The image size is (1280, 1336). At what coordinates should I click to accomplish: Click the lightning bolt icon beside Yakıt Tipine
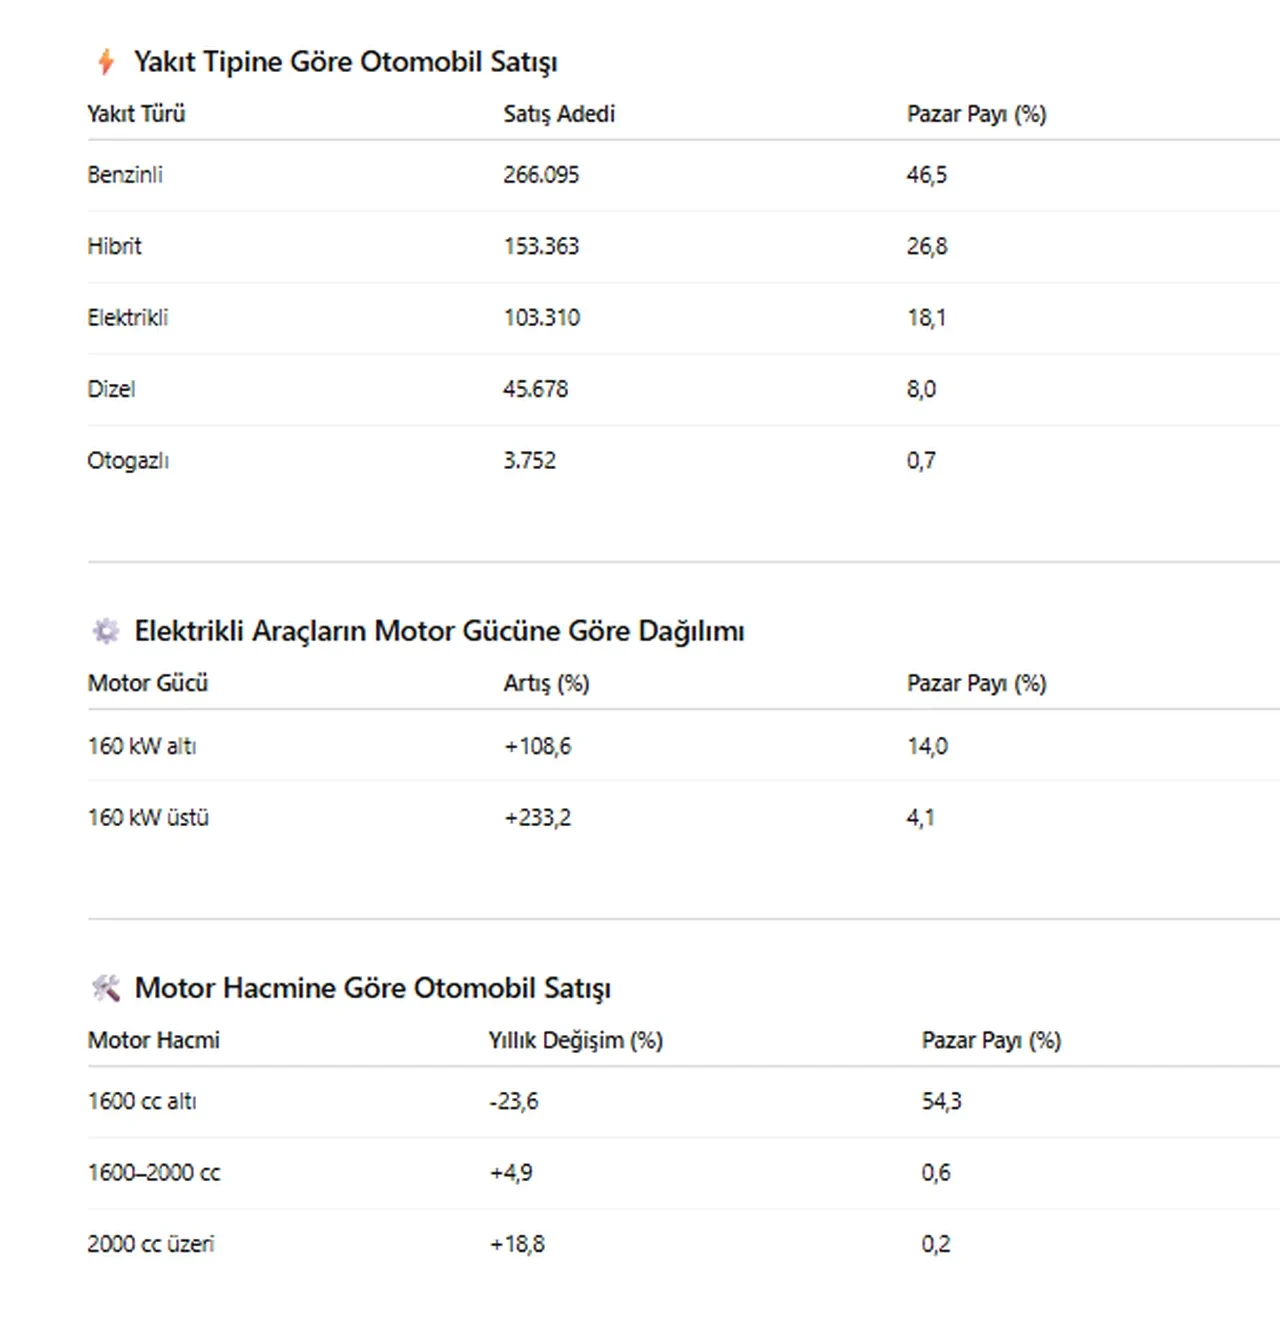click(x=106, y=62)
